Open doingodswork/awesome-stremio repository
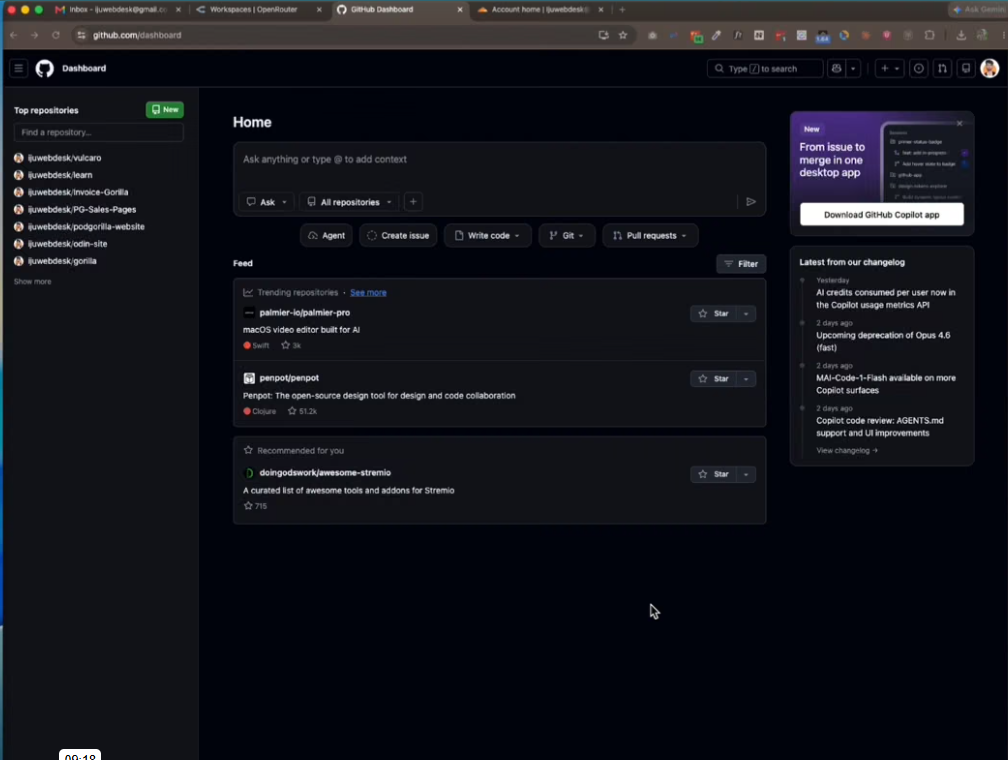1008x760 pixels. (325, 473)
